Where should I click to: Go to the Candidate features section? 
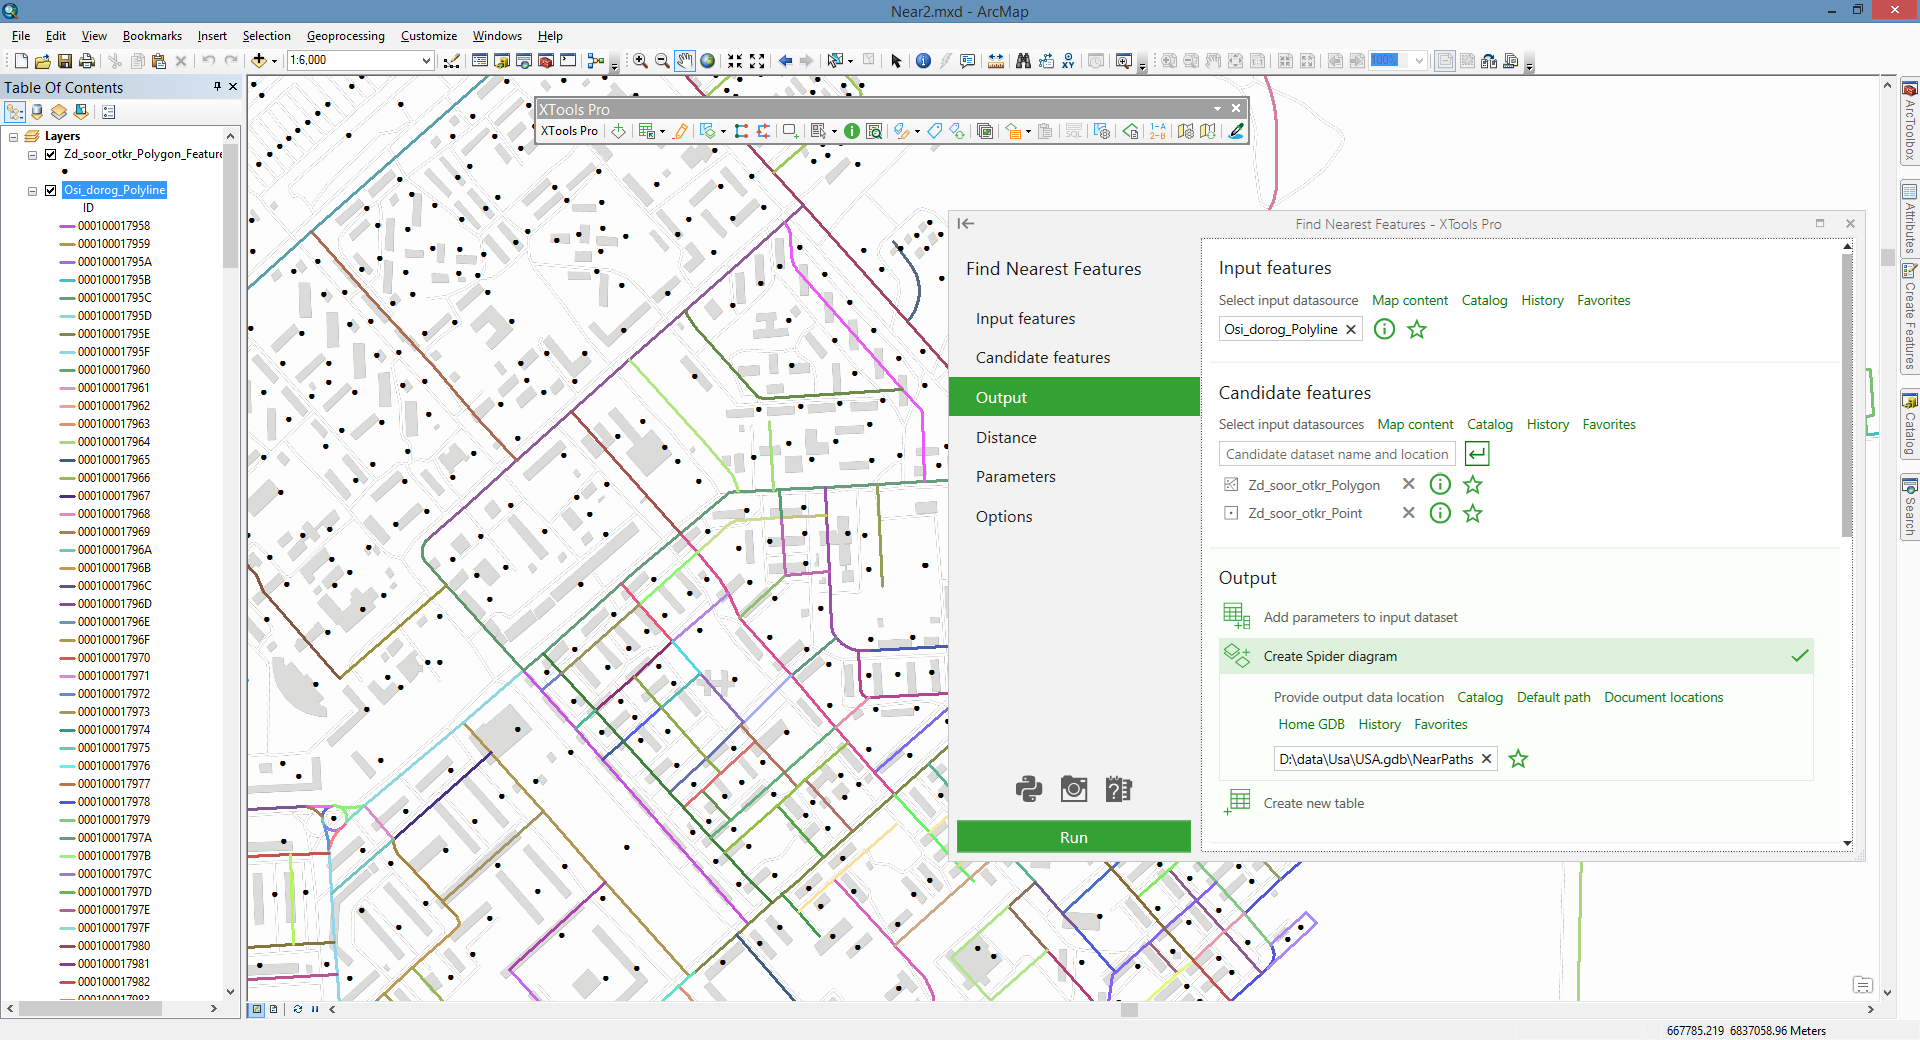[1074, 358]
